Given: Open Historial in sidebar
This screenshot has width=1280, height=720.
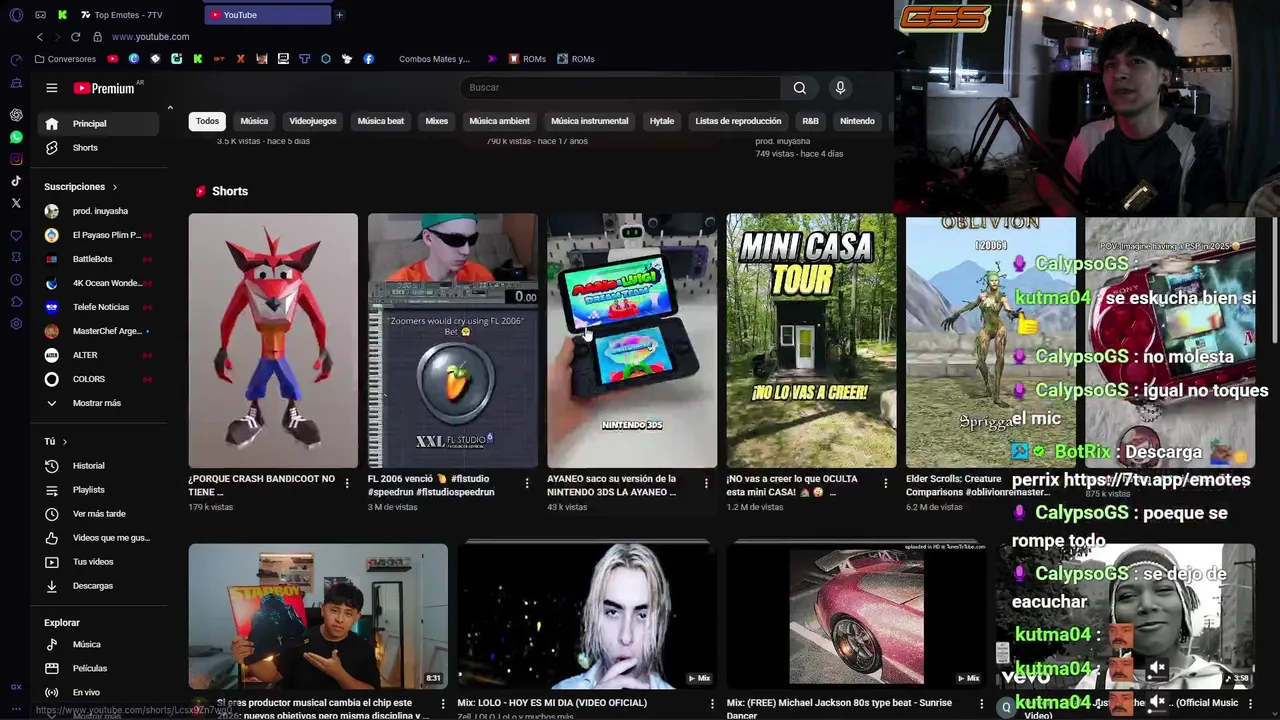Looking at the screenshot, I should [x=98, y=466].
